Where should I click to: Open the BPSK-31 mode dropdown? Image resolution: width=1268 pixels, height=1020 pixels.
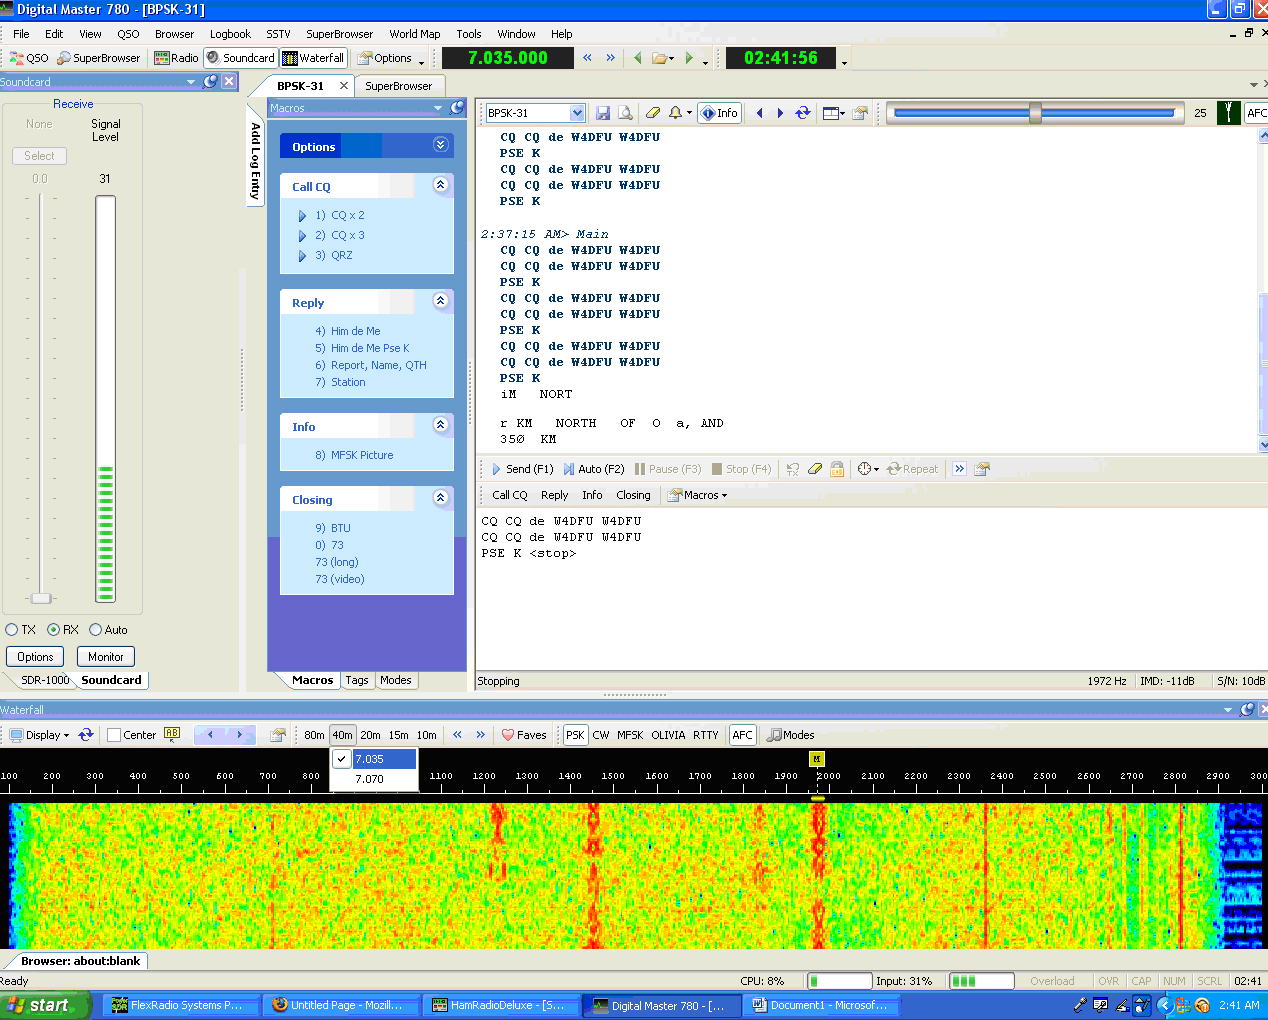(x=576, y=113)
